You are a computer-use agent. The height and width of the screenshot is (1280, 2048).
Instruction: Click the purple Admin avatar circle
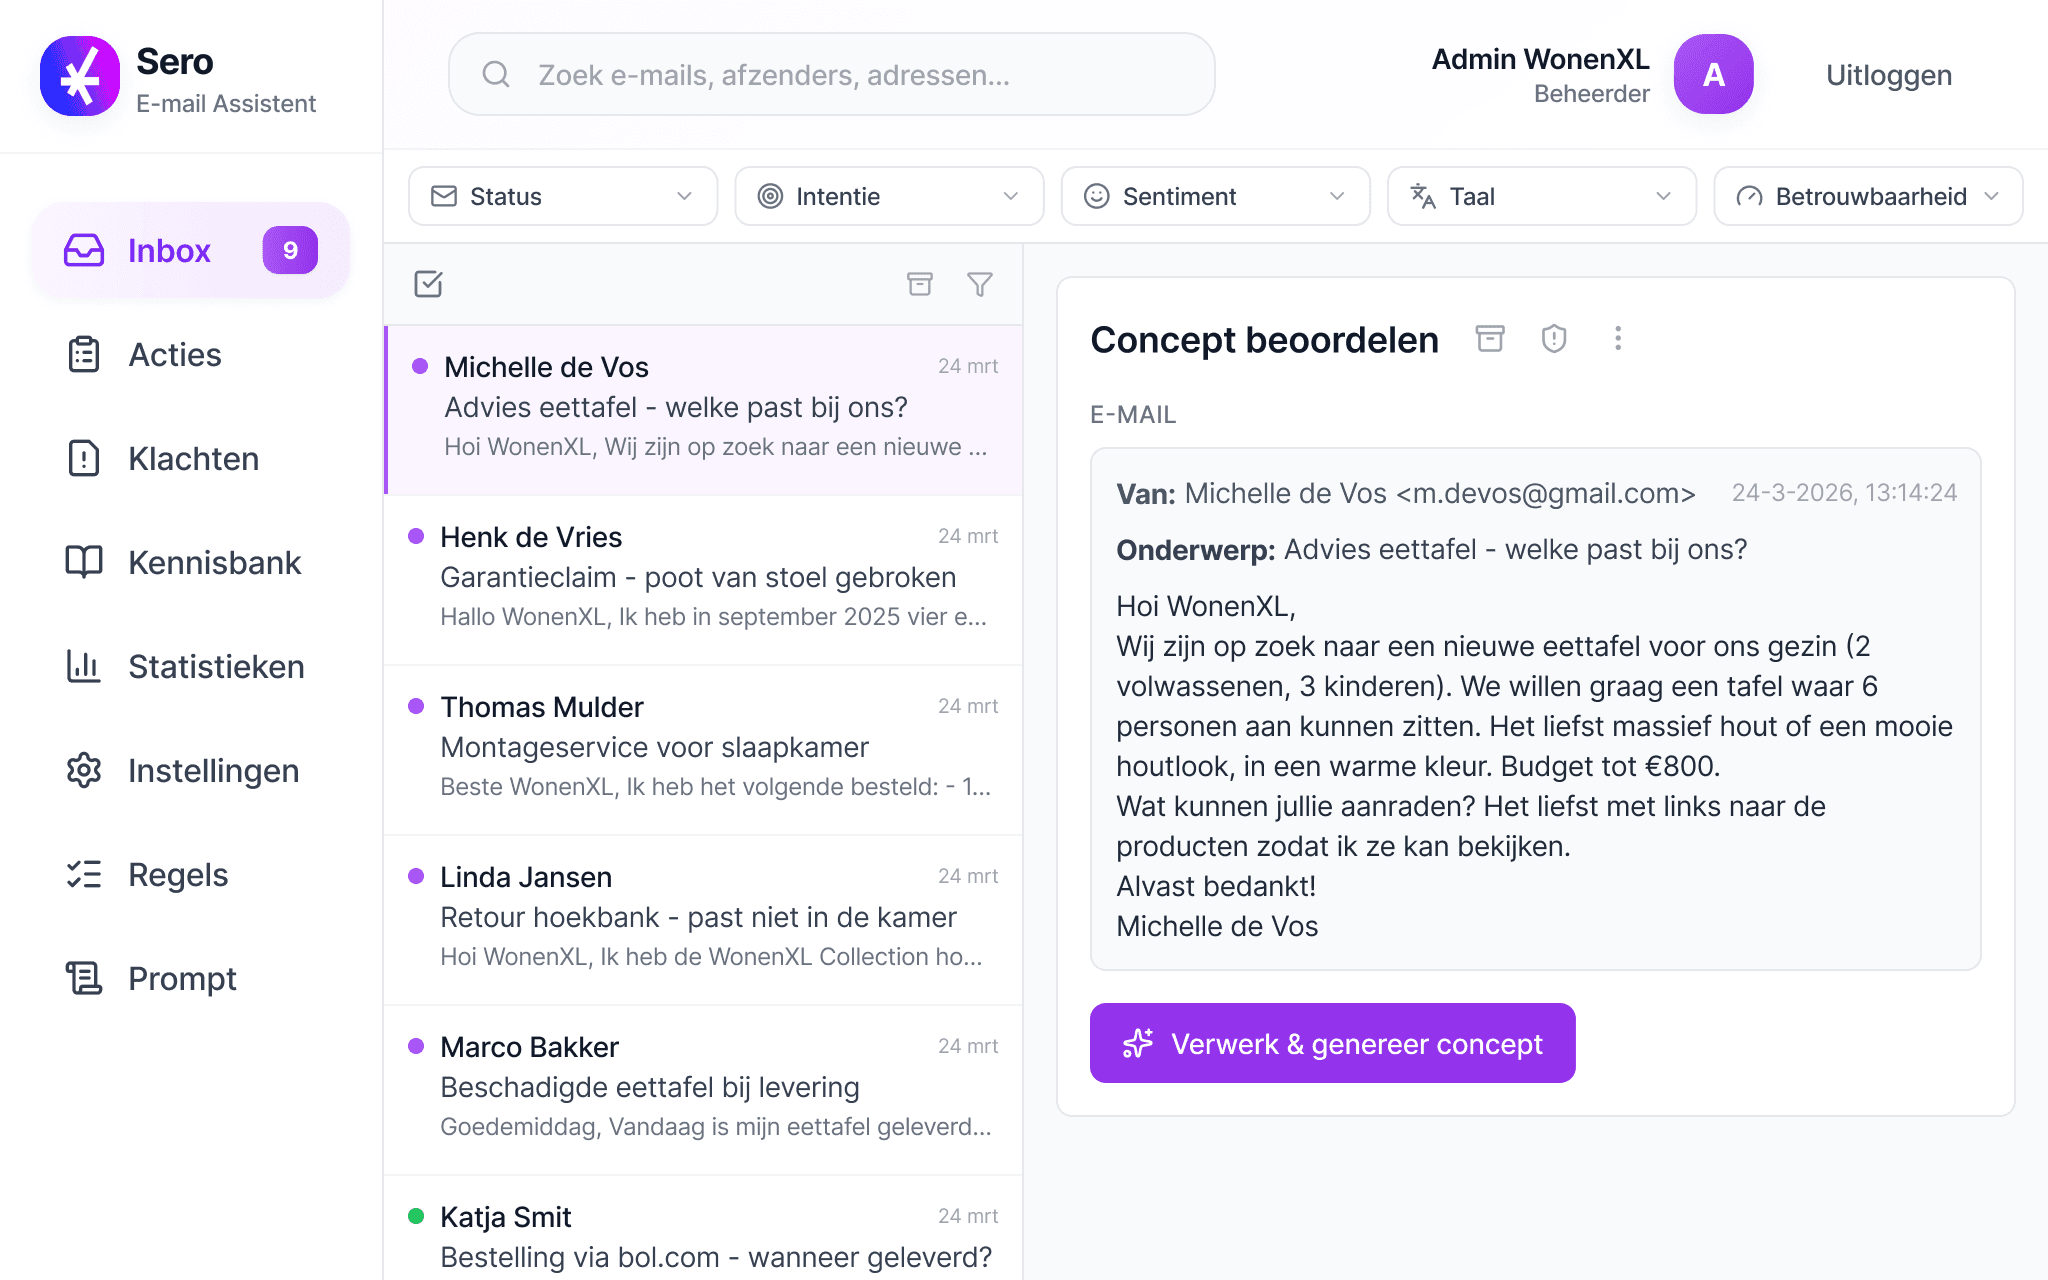1713,75
